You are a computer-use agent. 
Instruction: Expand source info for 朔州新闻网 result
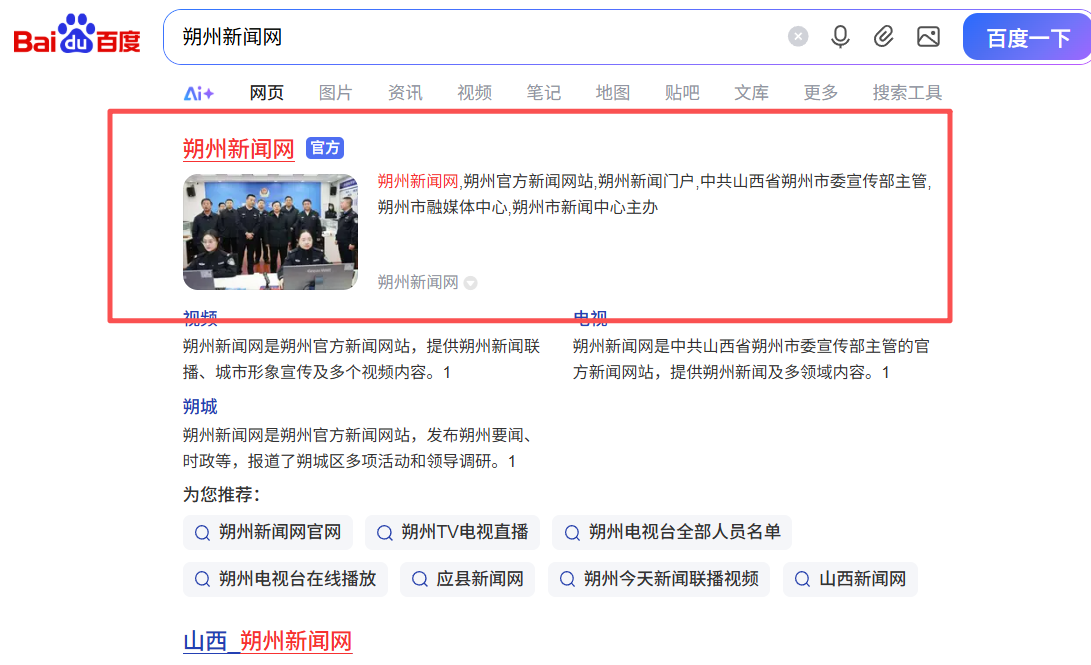point(471,282)
